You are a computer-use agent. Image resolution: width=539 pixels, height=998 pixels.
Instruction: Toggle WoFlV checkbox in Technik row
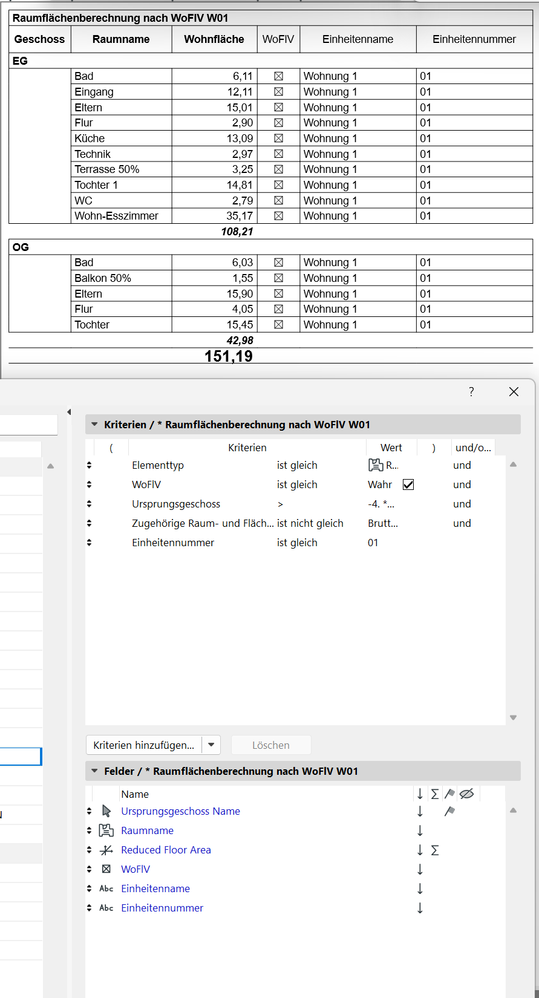click(278, 154)
